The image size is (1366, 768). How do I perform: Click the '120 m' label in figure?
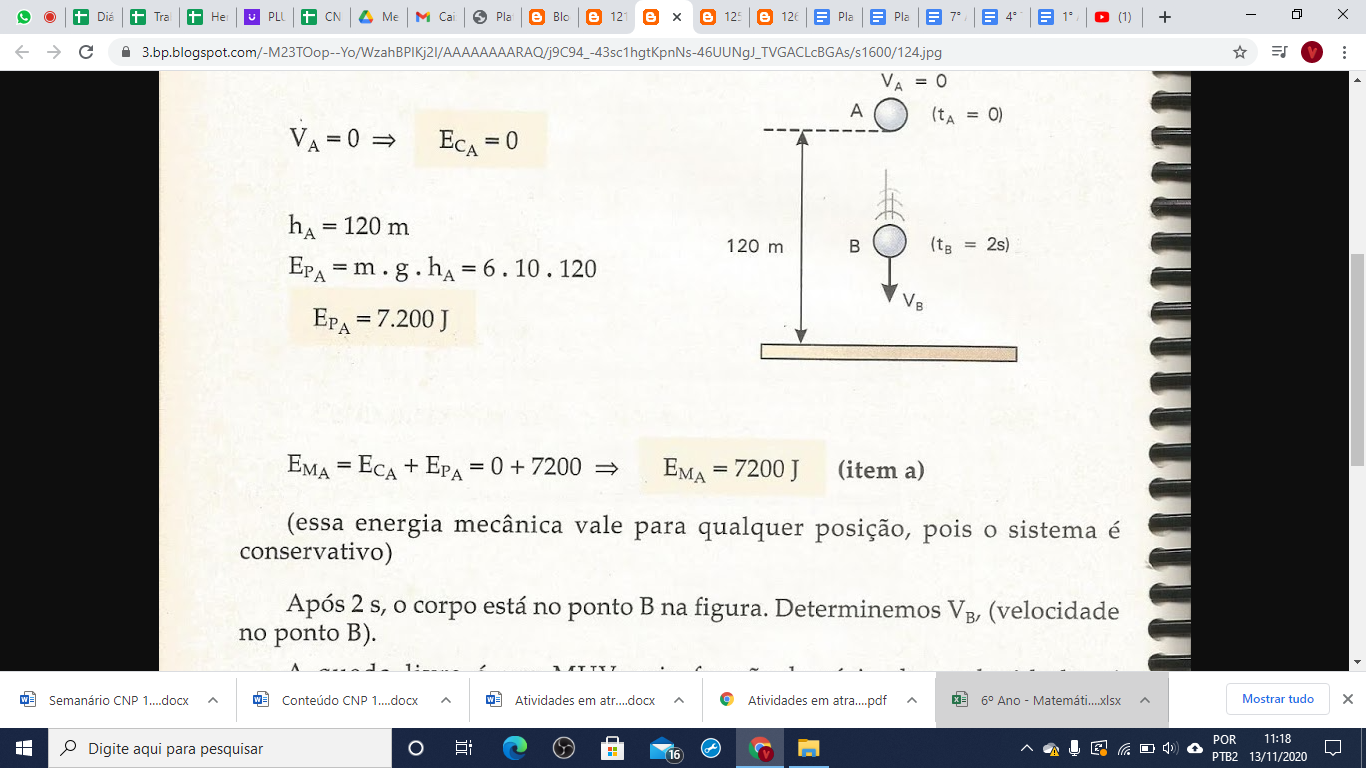(x=755, y=245)
